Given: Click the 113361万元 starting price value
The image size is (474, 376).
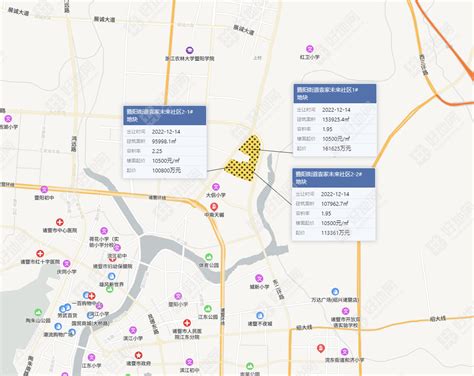Looking at the screenshot, I should pos(336,233).
